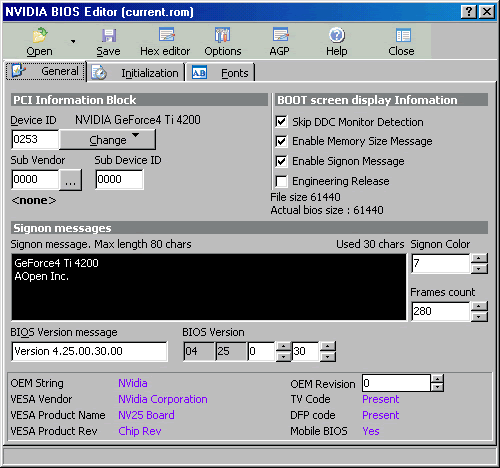500x468 pixels.
Task: Toggle Enable Signon Message checkbox
Action: (x=281, y=161)
